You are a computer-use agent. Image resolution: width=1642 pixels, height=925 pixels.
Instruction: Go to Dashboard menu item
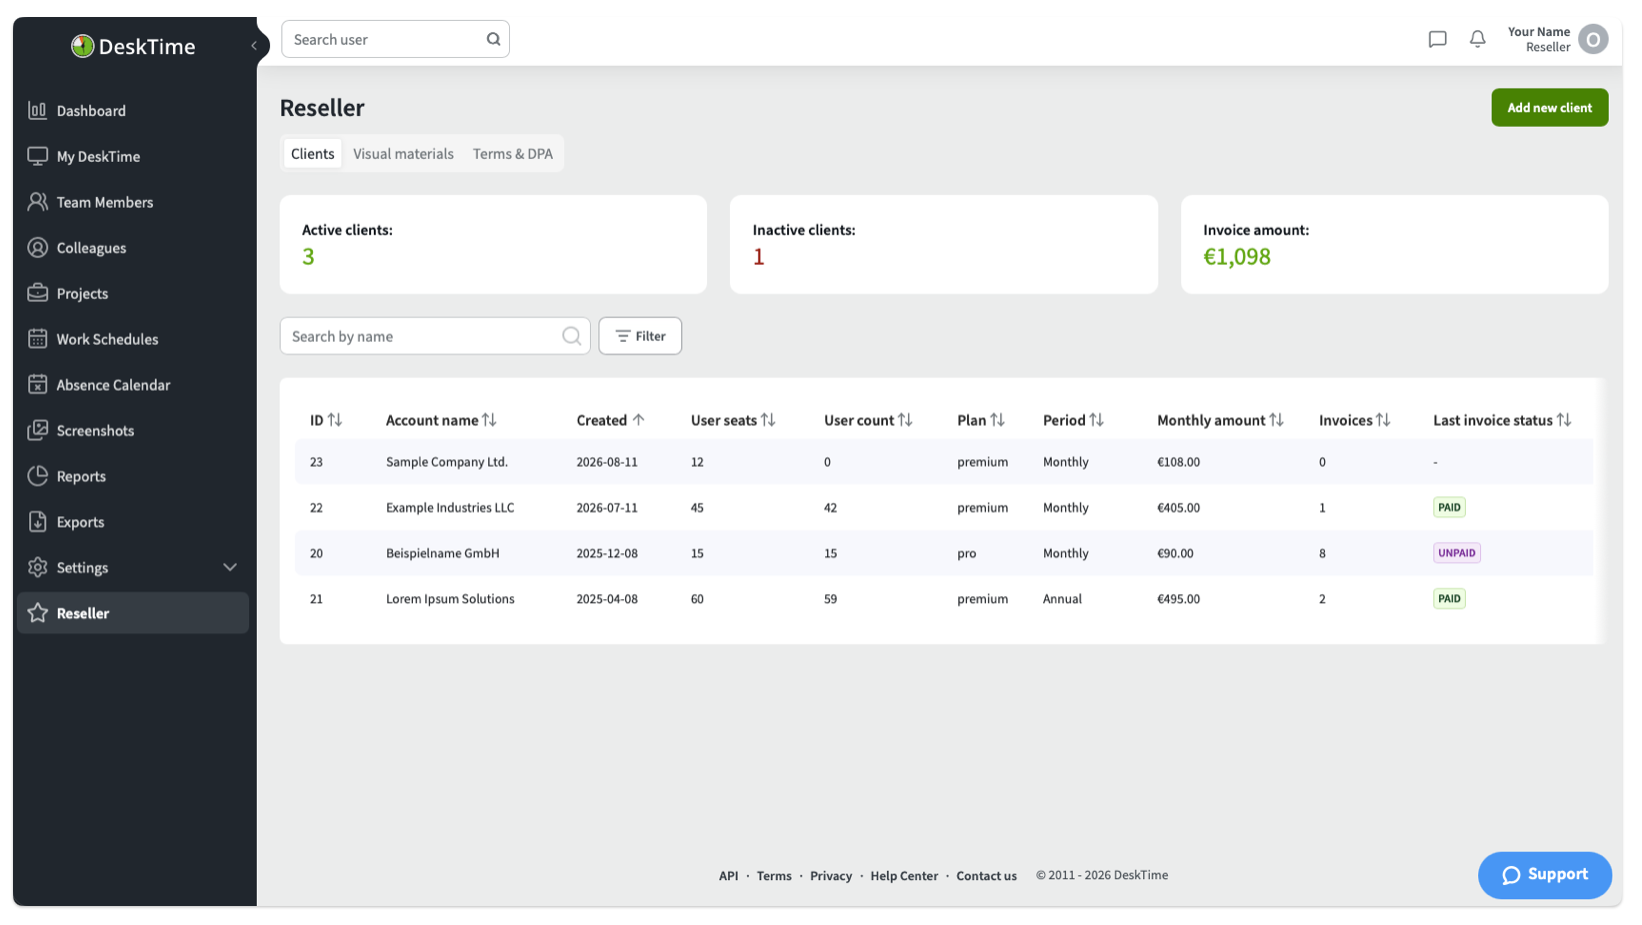click(133, 110)
